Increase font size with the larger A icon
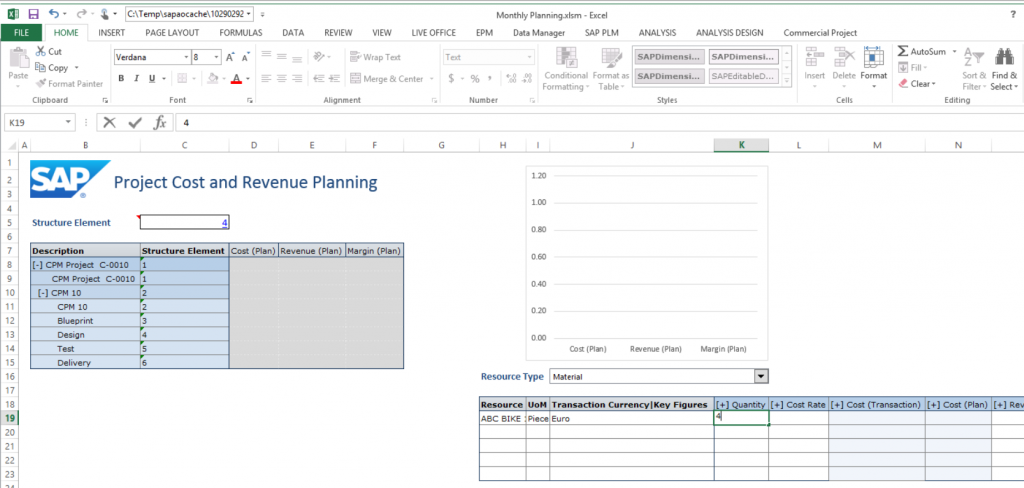Image resolution: width=1024 pixels, height=488 pixels. pos(230,57)
